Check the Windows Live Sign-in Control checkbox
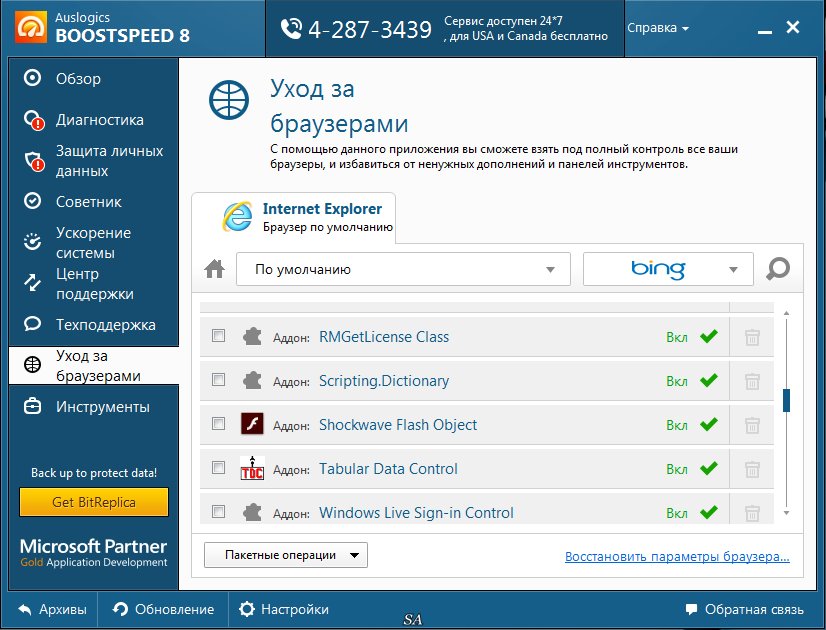The width and height of the screenshot is (826, 630). (x=218, y=511)
